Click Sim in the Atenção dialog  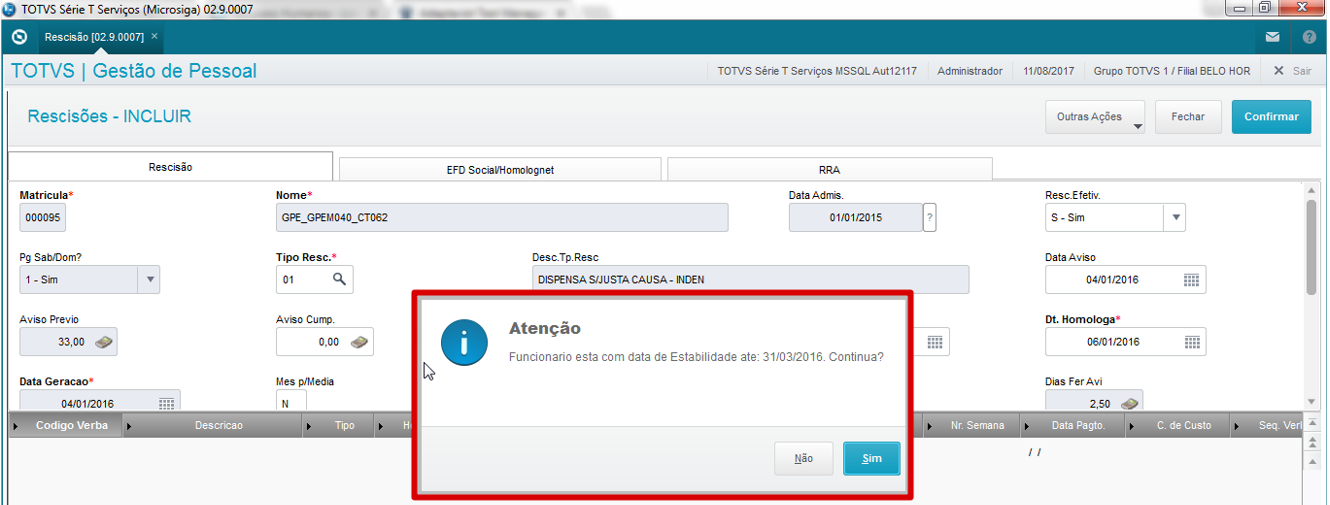tap(871, 458)
